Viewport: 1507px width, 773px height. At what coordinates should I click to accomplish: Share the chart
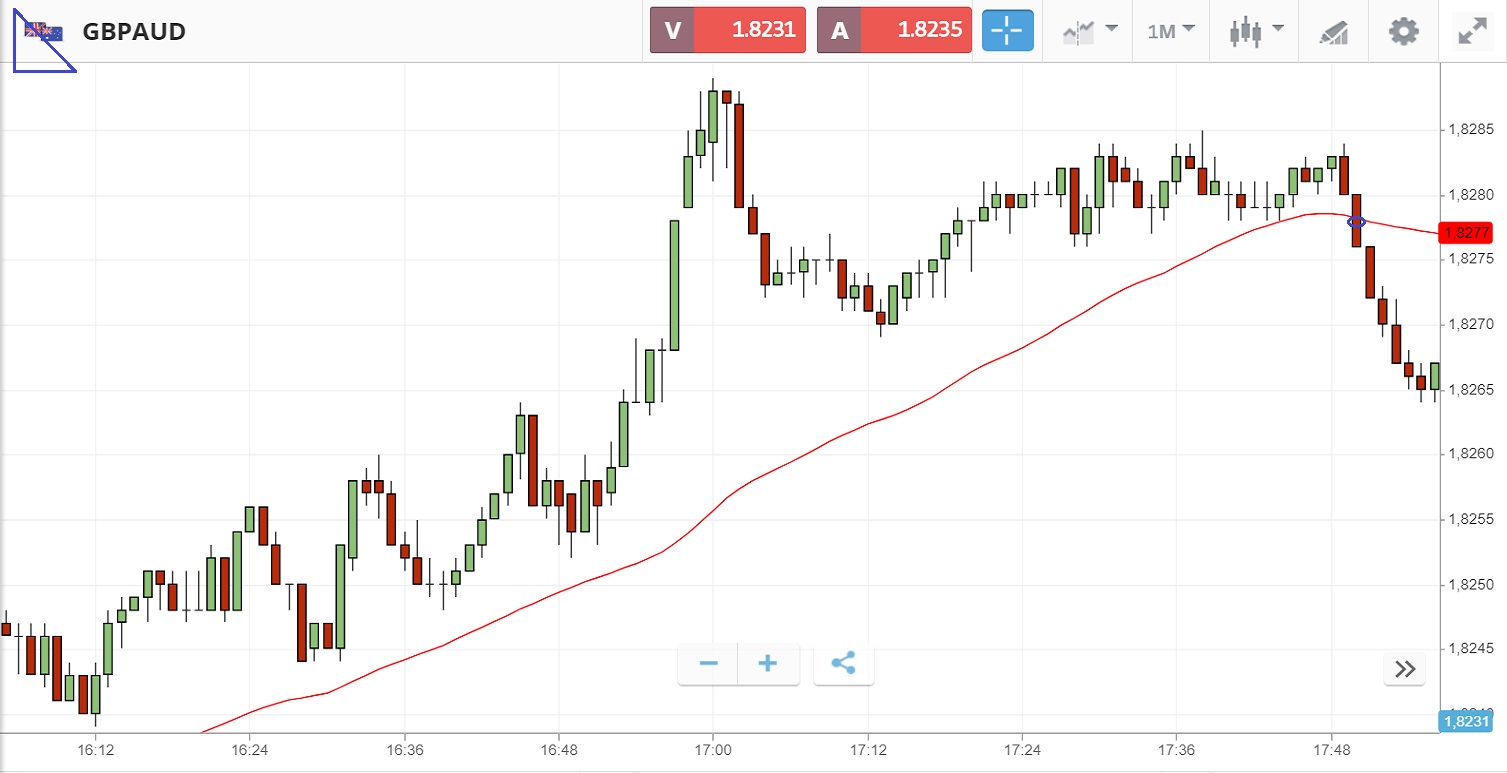coord(843,664)
